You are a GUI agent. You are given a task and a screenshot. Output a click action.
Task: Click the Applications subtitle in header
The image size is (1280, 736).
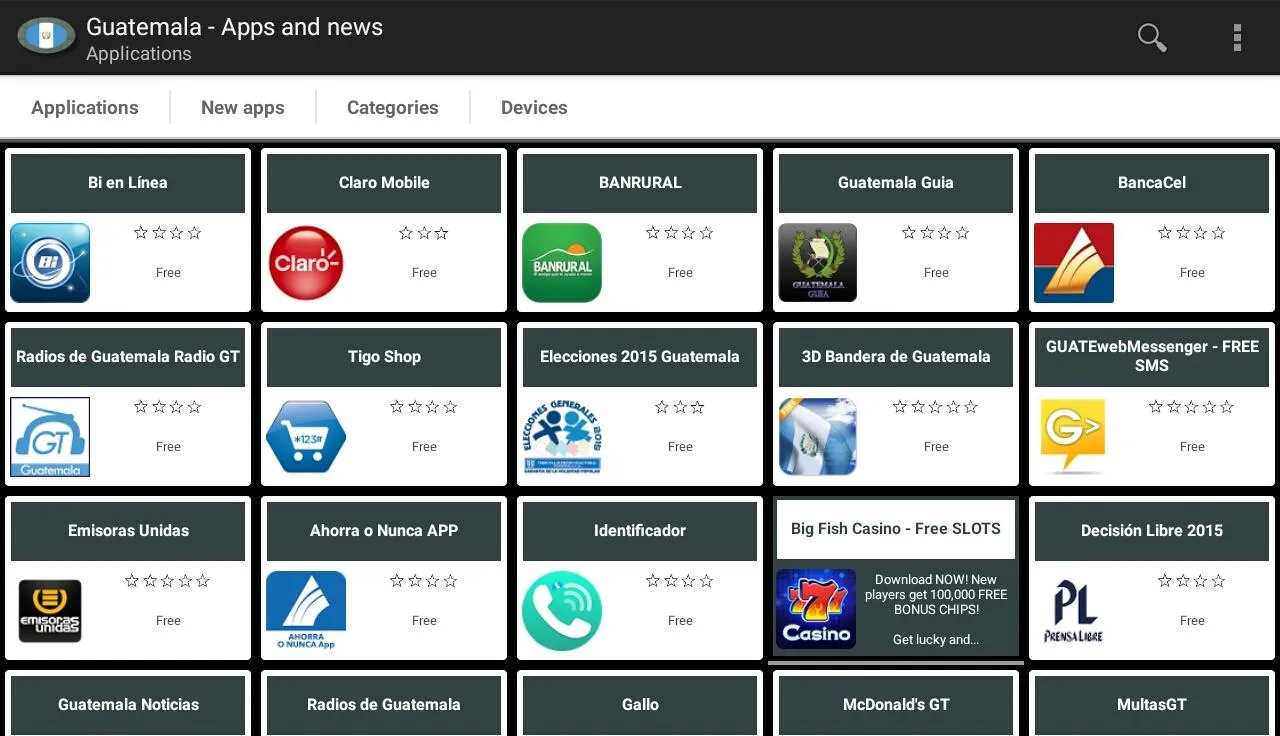coord(139,54)
